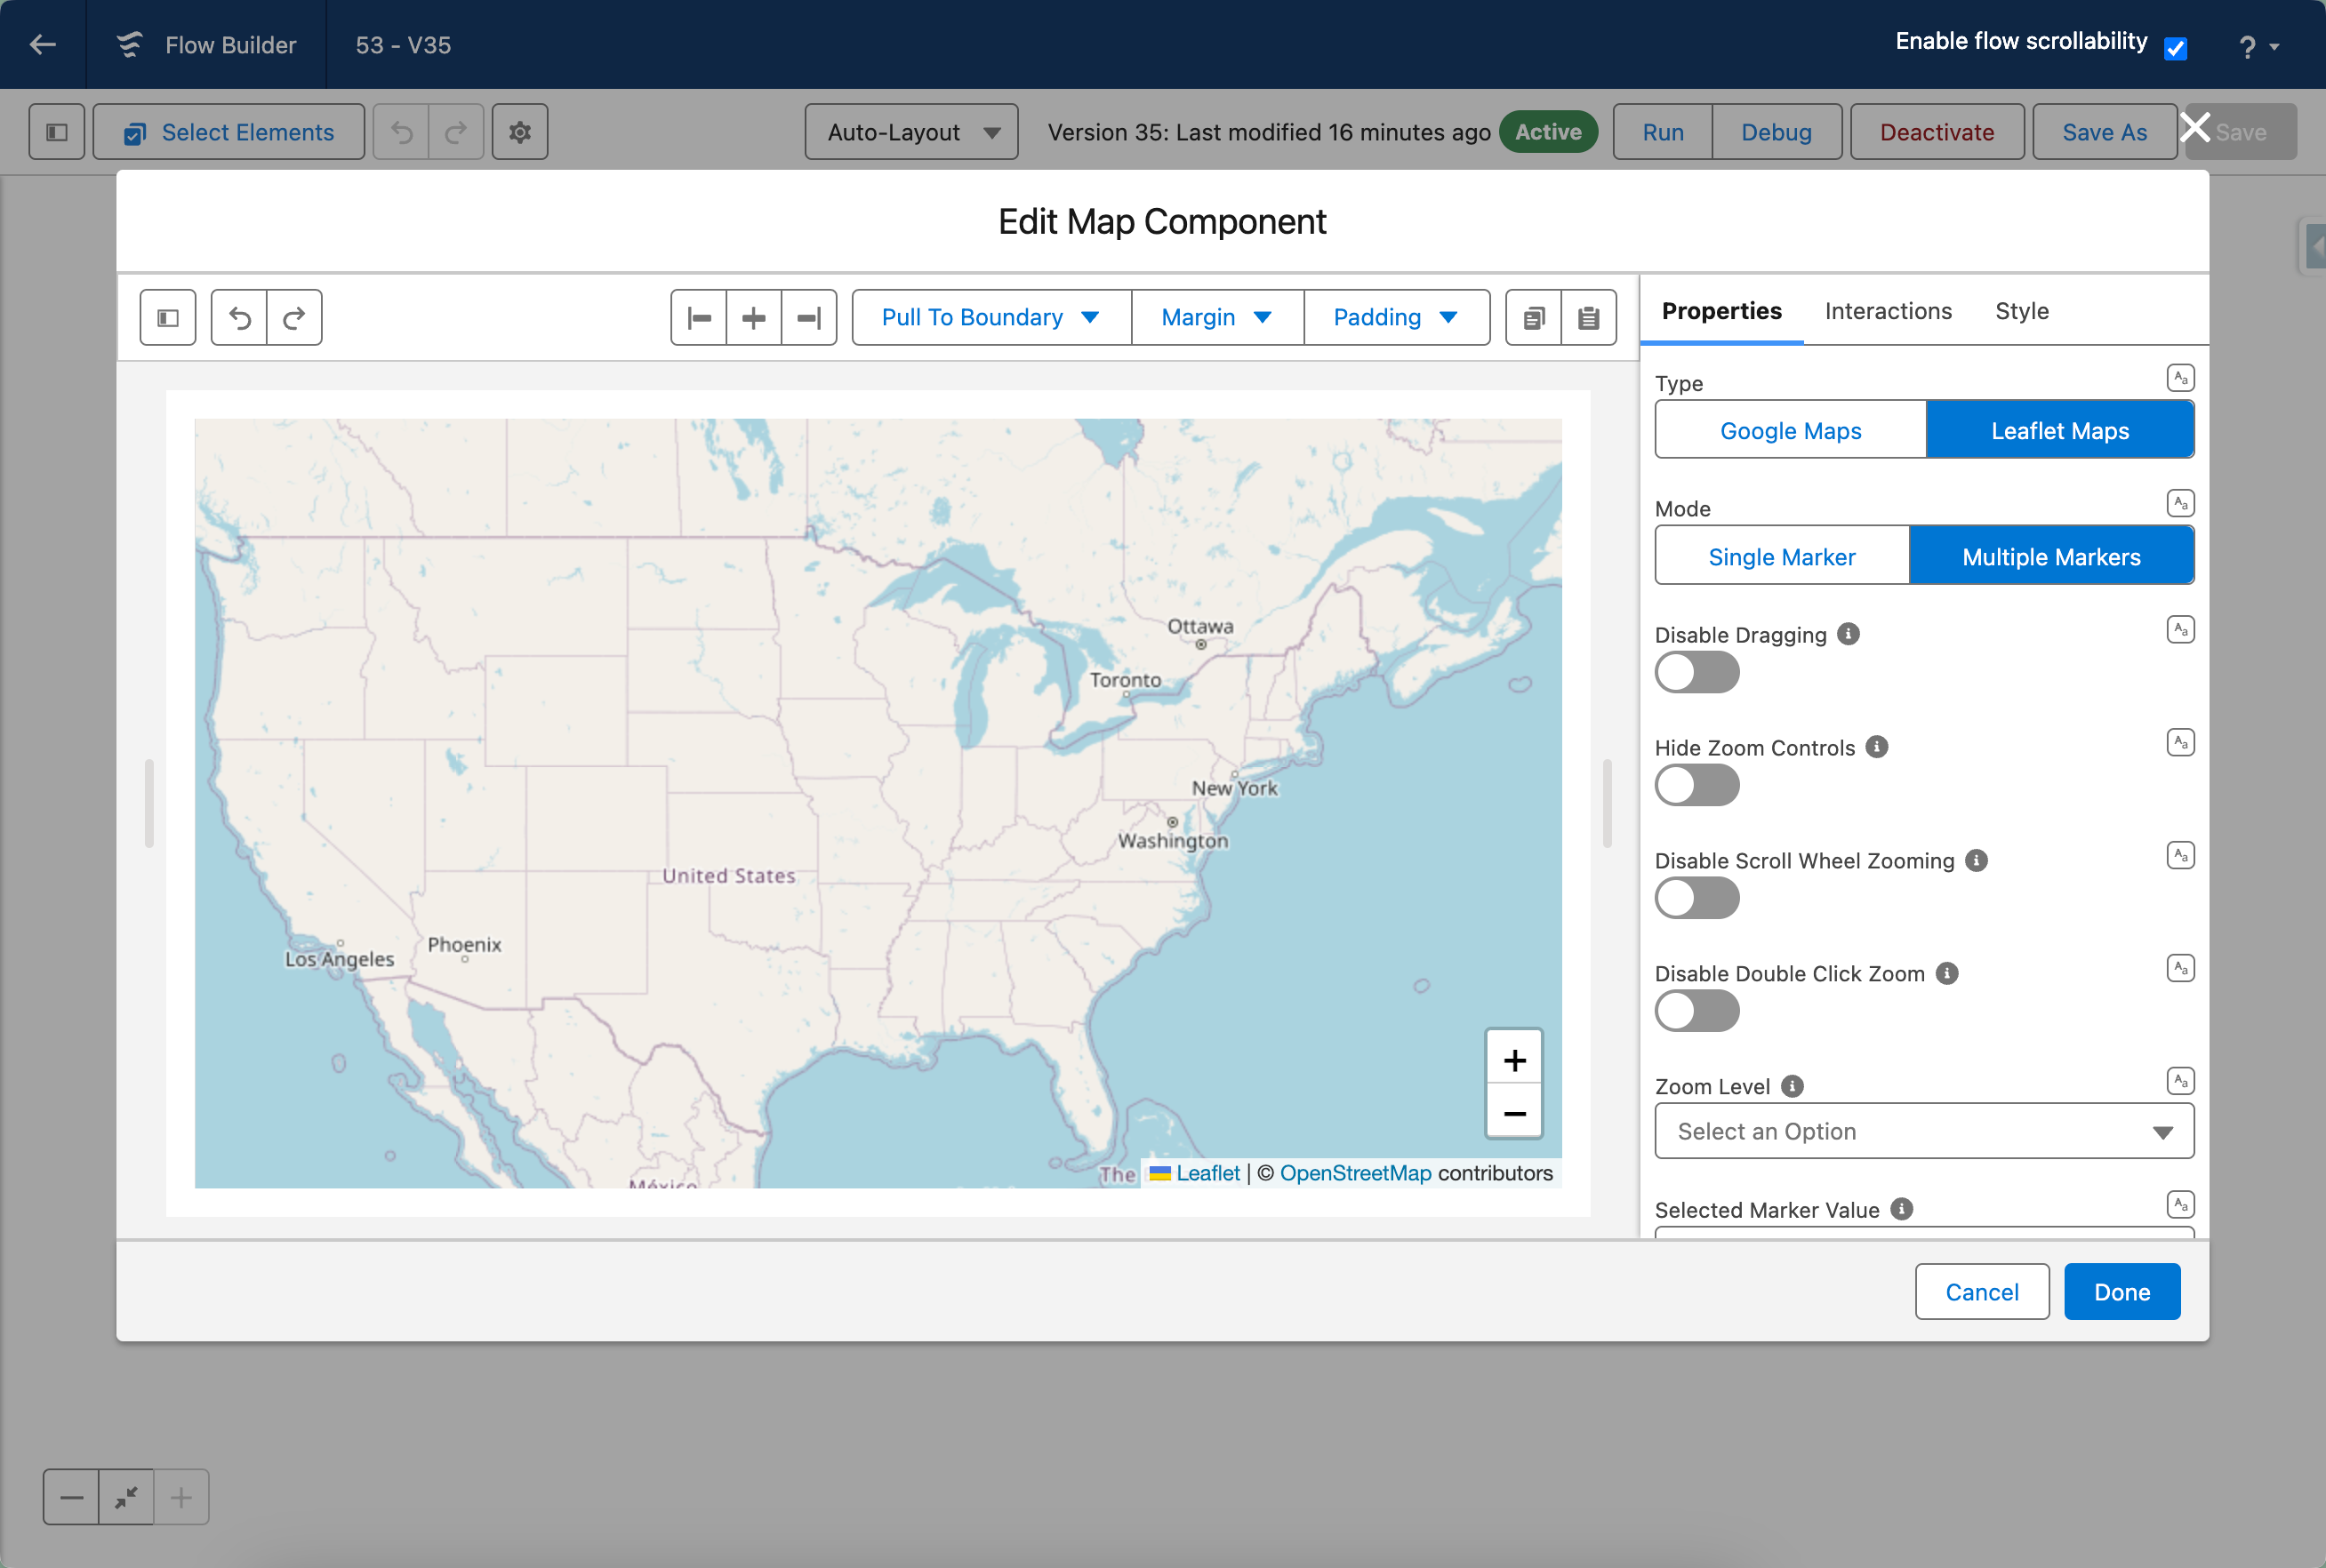Open the OpenStreetMap attribution link

click(x=1355, y=1173)
